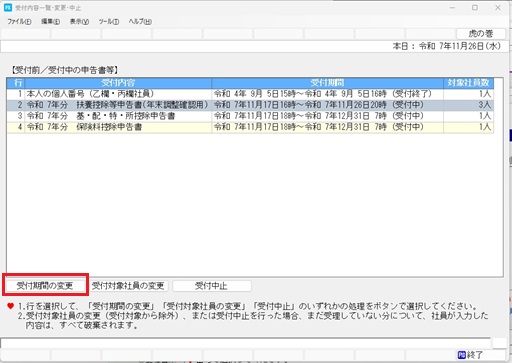Click period cell of 保険料控除申告書 row
The image size is (512, 363).
[x=327, y=127]
